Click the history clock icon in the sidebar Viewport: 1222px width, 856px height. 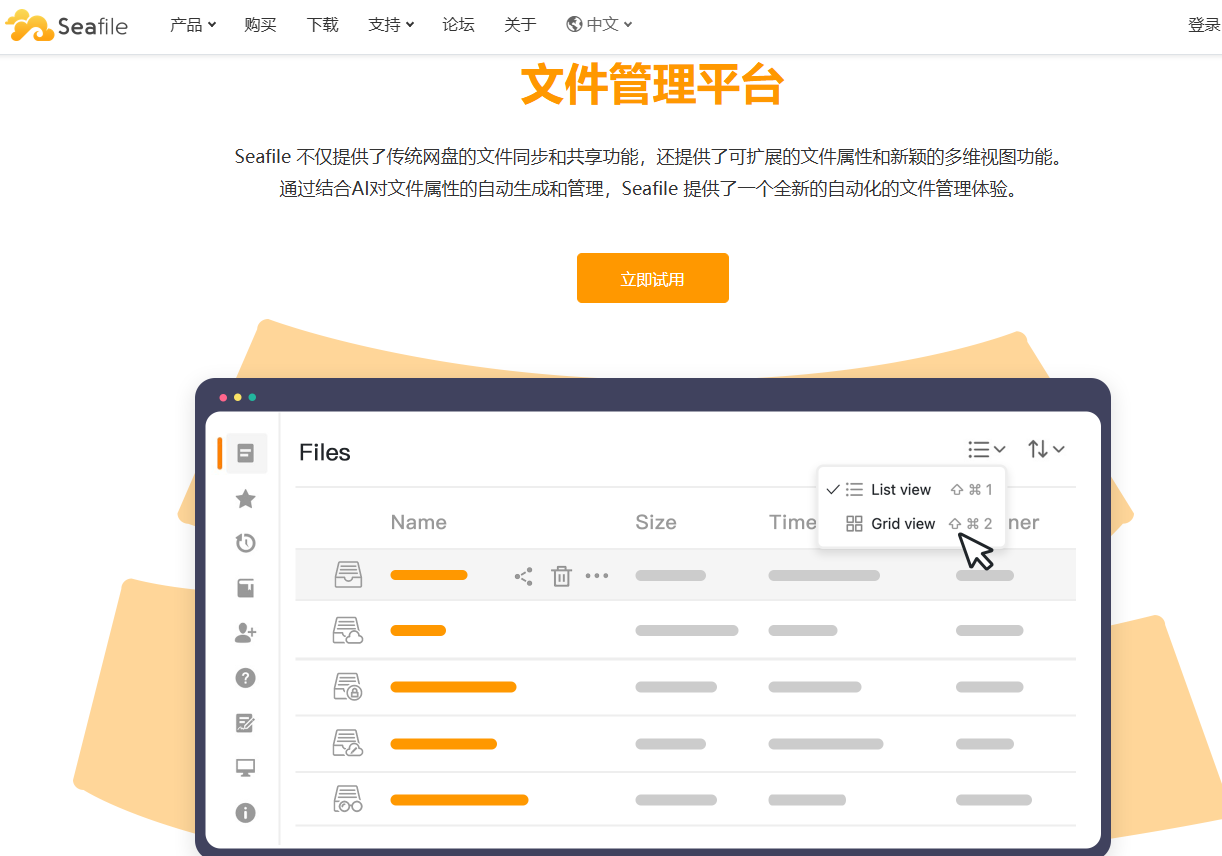click(x=245, y=543)
